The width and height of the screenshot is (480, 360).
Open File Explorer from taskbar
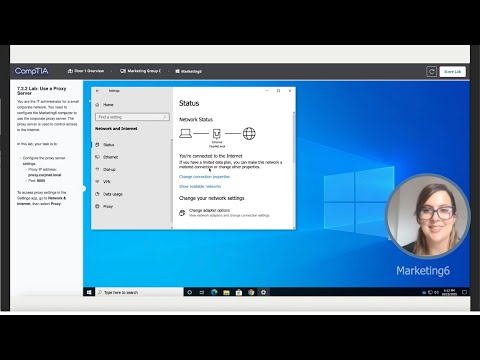226,292
